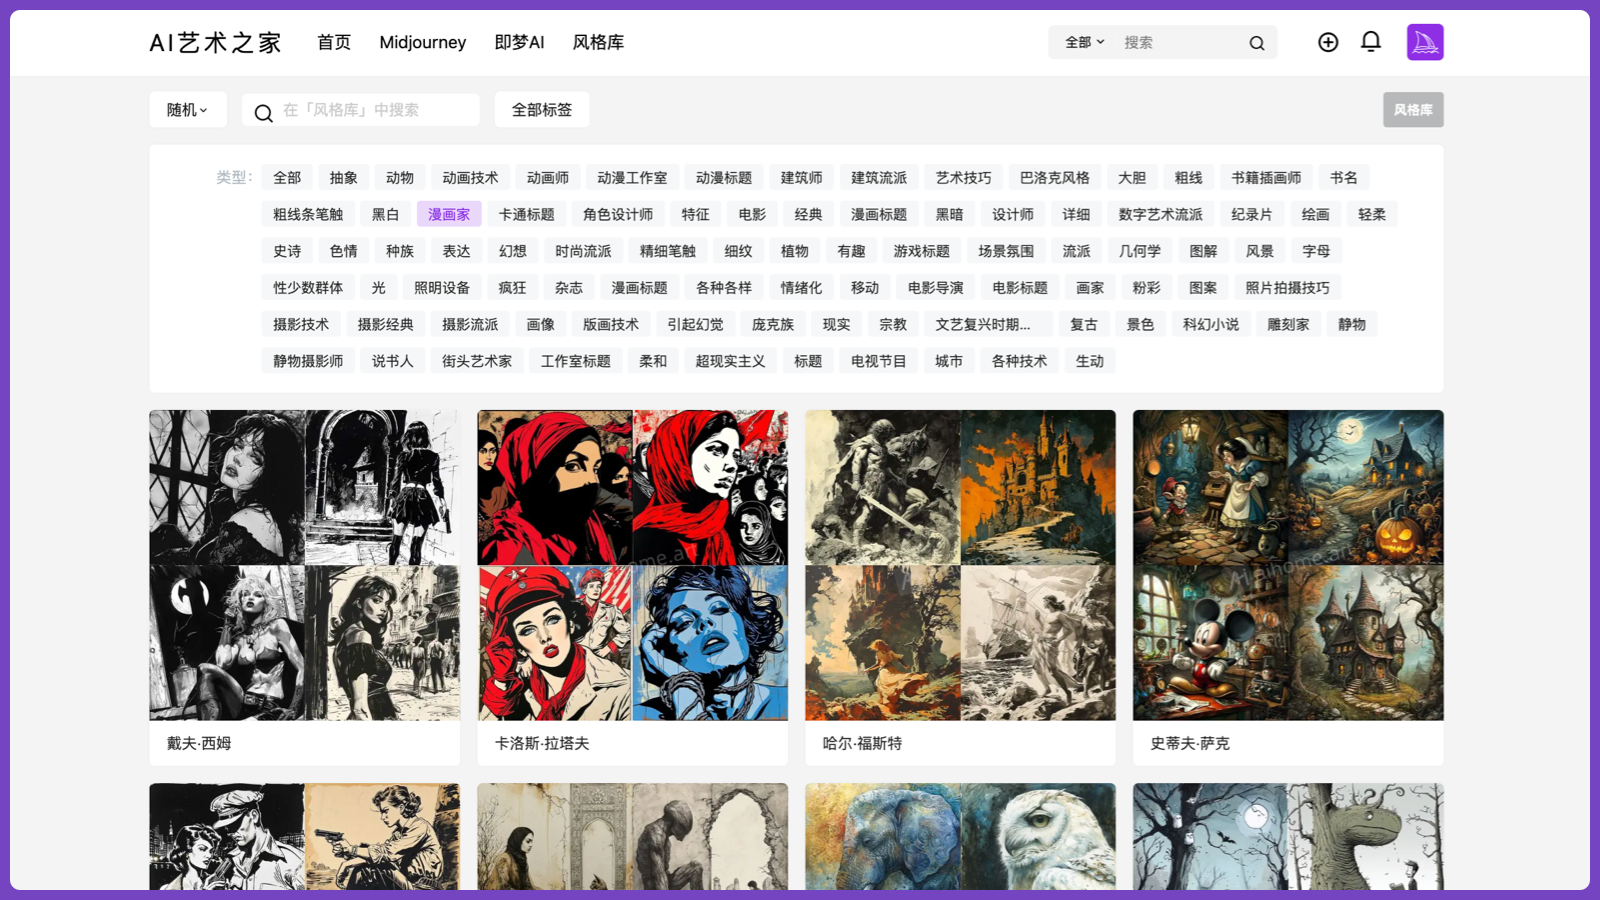Click the 戴夫·西姆 card title
This screenshot has height=900, width=1600.
pos(199,743)
